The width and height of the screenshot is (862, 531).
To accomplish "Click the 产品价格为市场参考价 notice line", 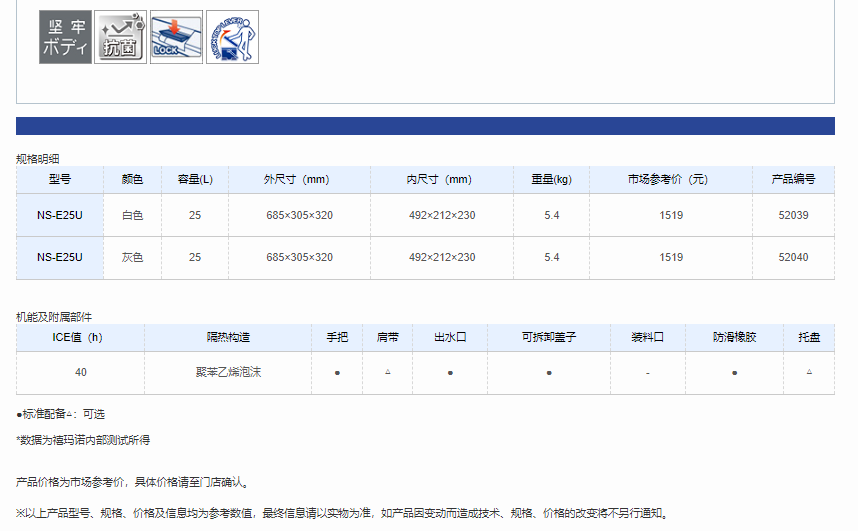I will tap(133, 483).
